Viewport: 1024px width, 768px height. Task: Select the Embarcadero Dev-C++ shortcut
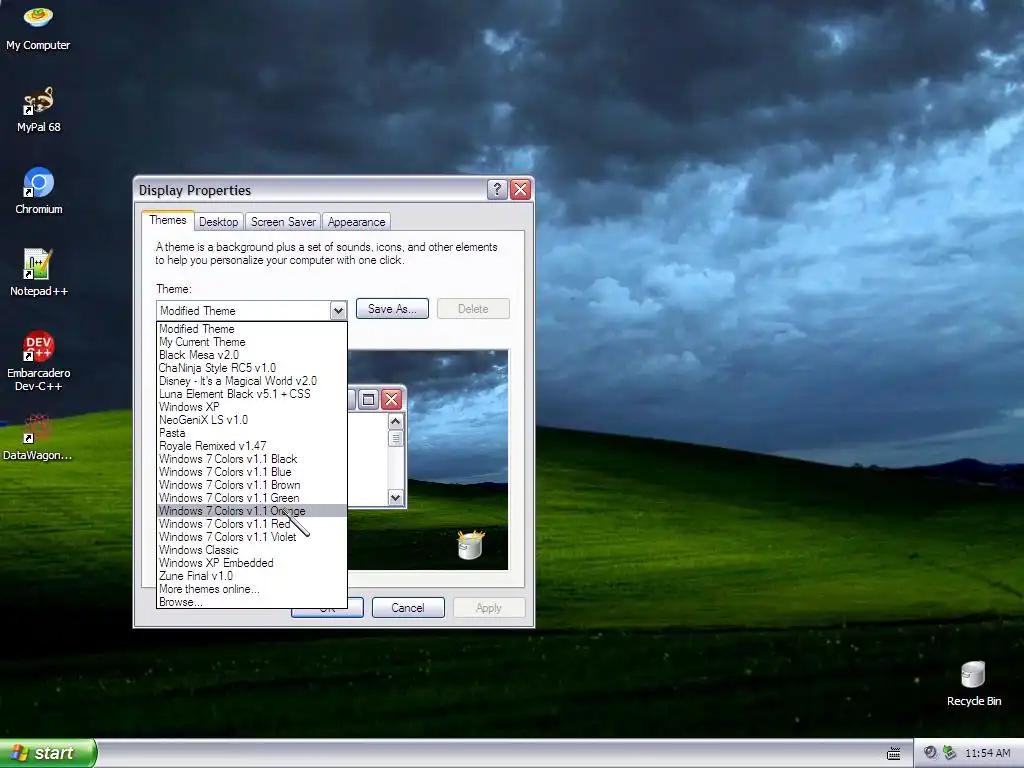click(39, 361)
